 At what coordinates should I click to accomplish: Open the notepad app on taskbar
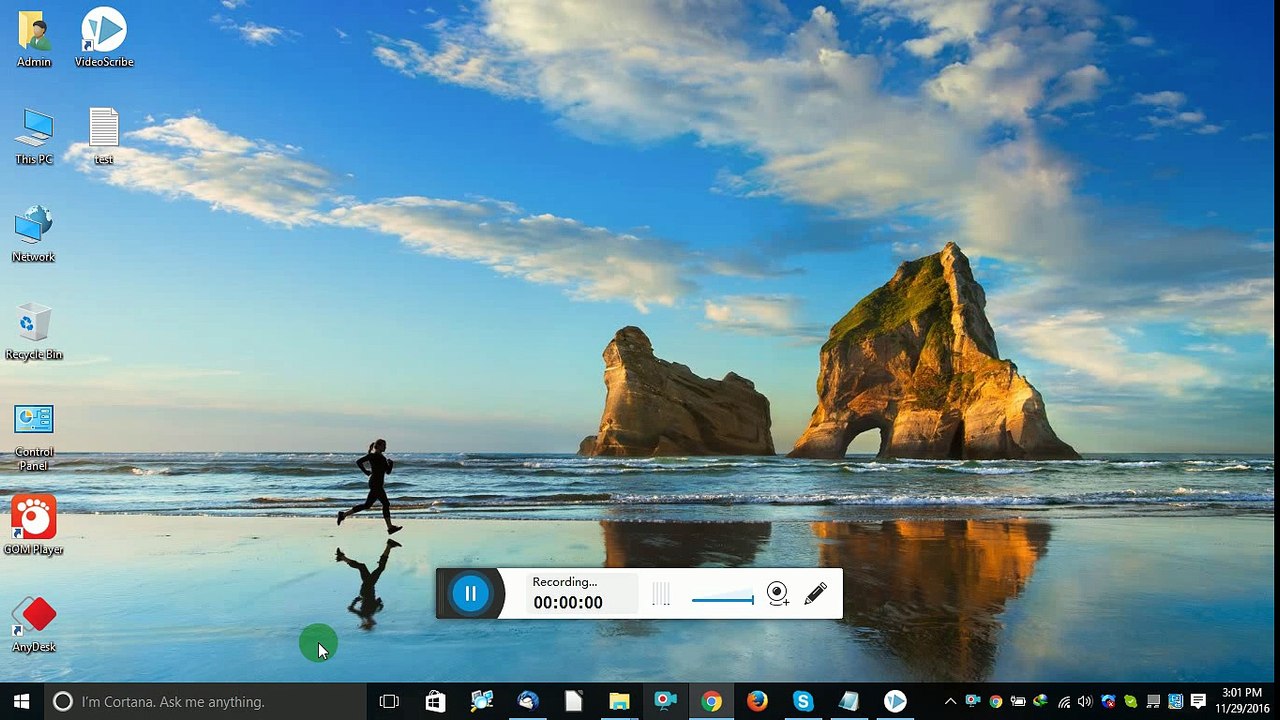[x=849, y=702]
